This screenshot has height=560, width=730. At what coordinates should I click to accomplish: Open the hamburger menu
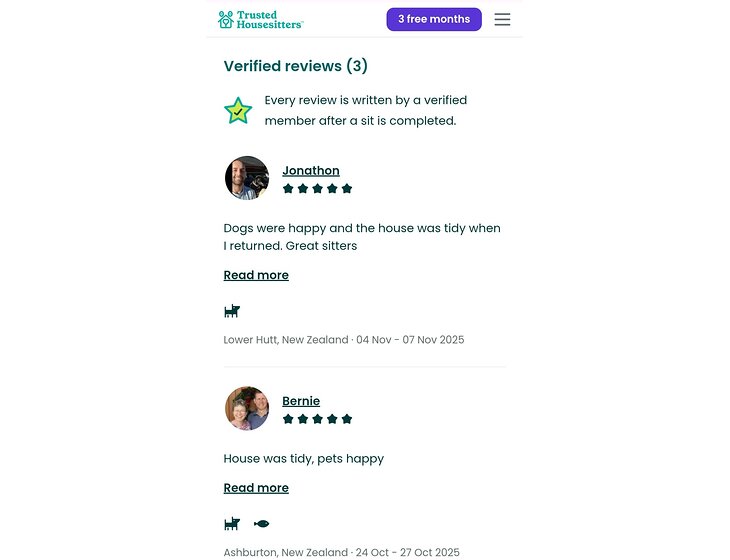pyautogui.click(x=502, y=20)
